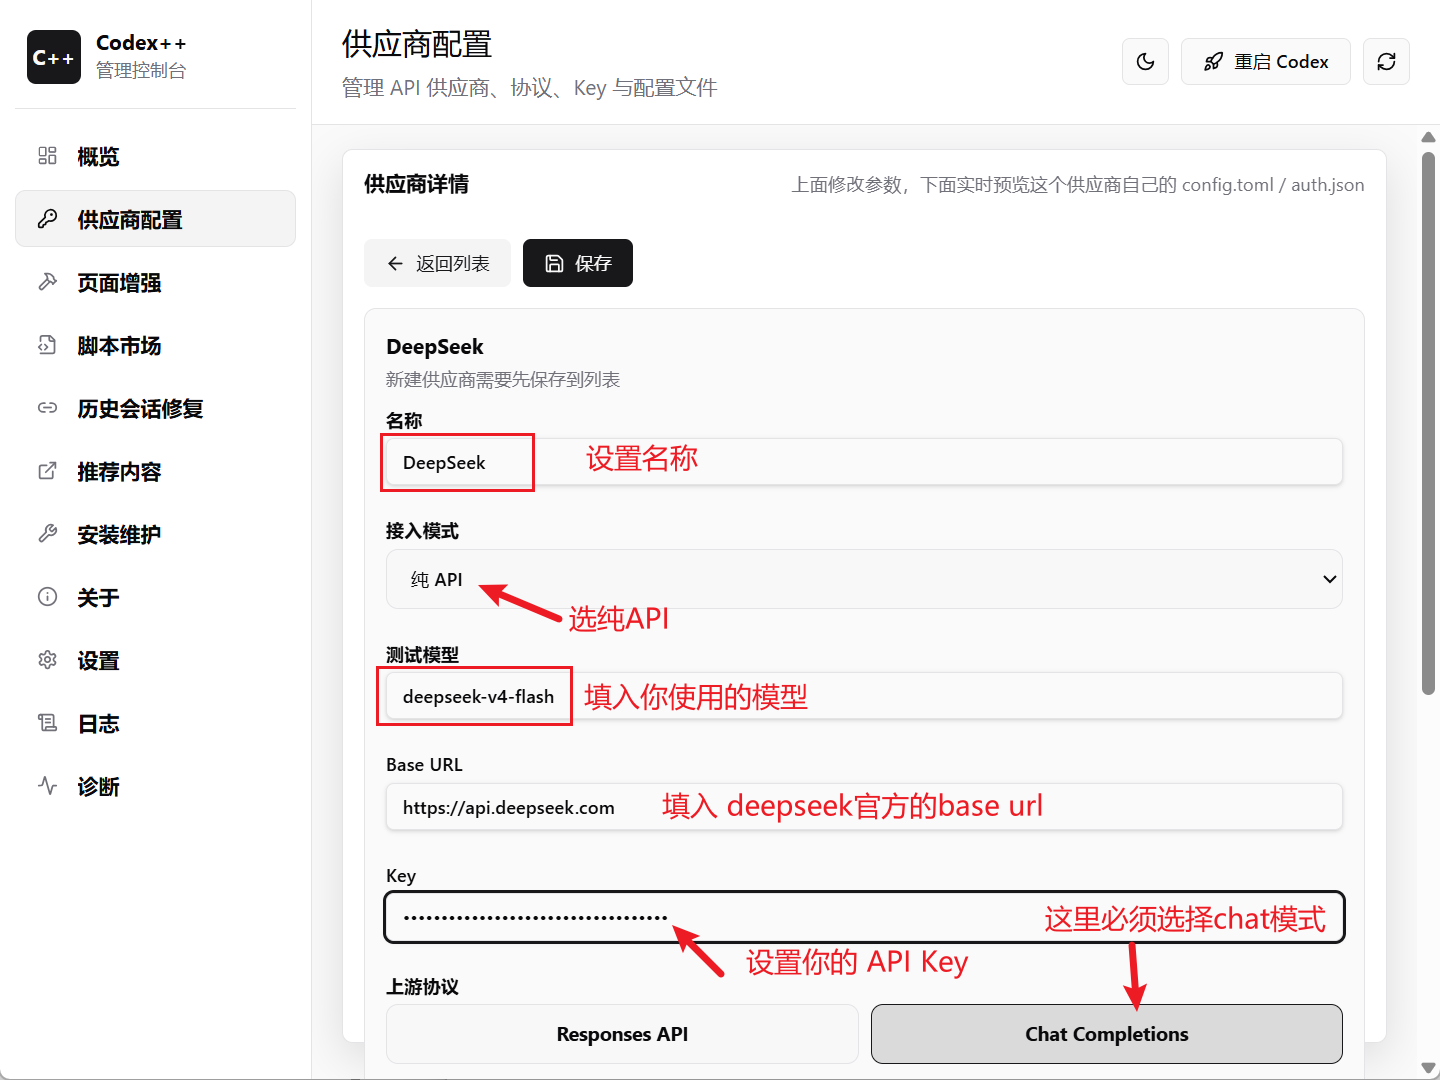Click the vertical scrollbar thumb
The image size is (1440, 1080).
[x=1429, y=423]
